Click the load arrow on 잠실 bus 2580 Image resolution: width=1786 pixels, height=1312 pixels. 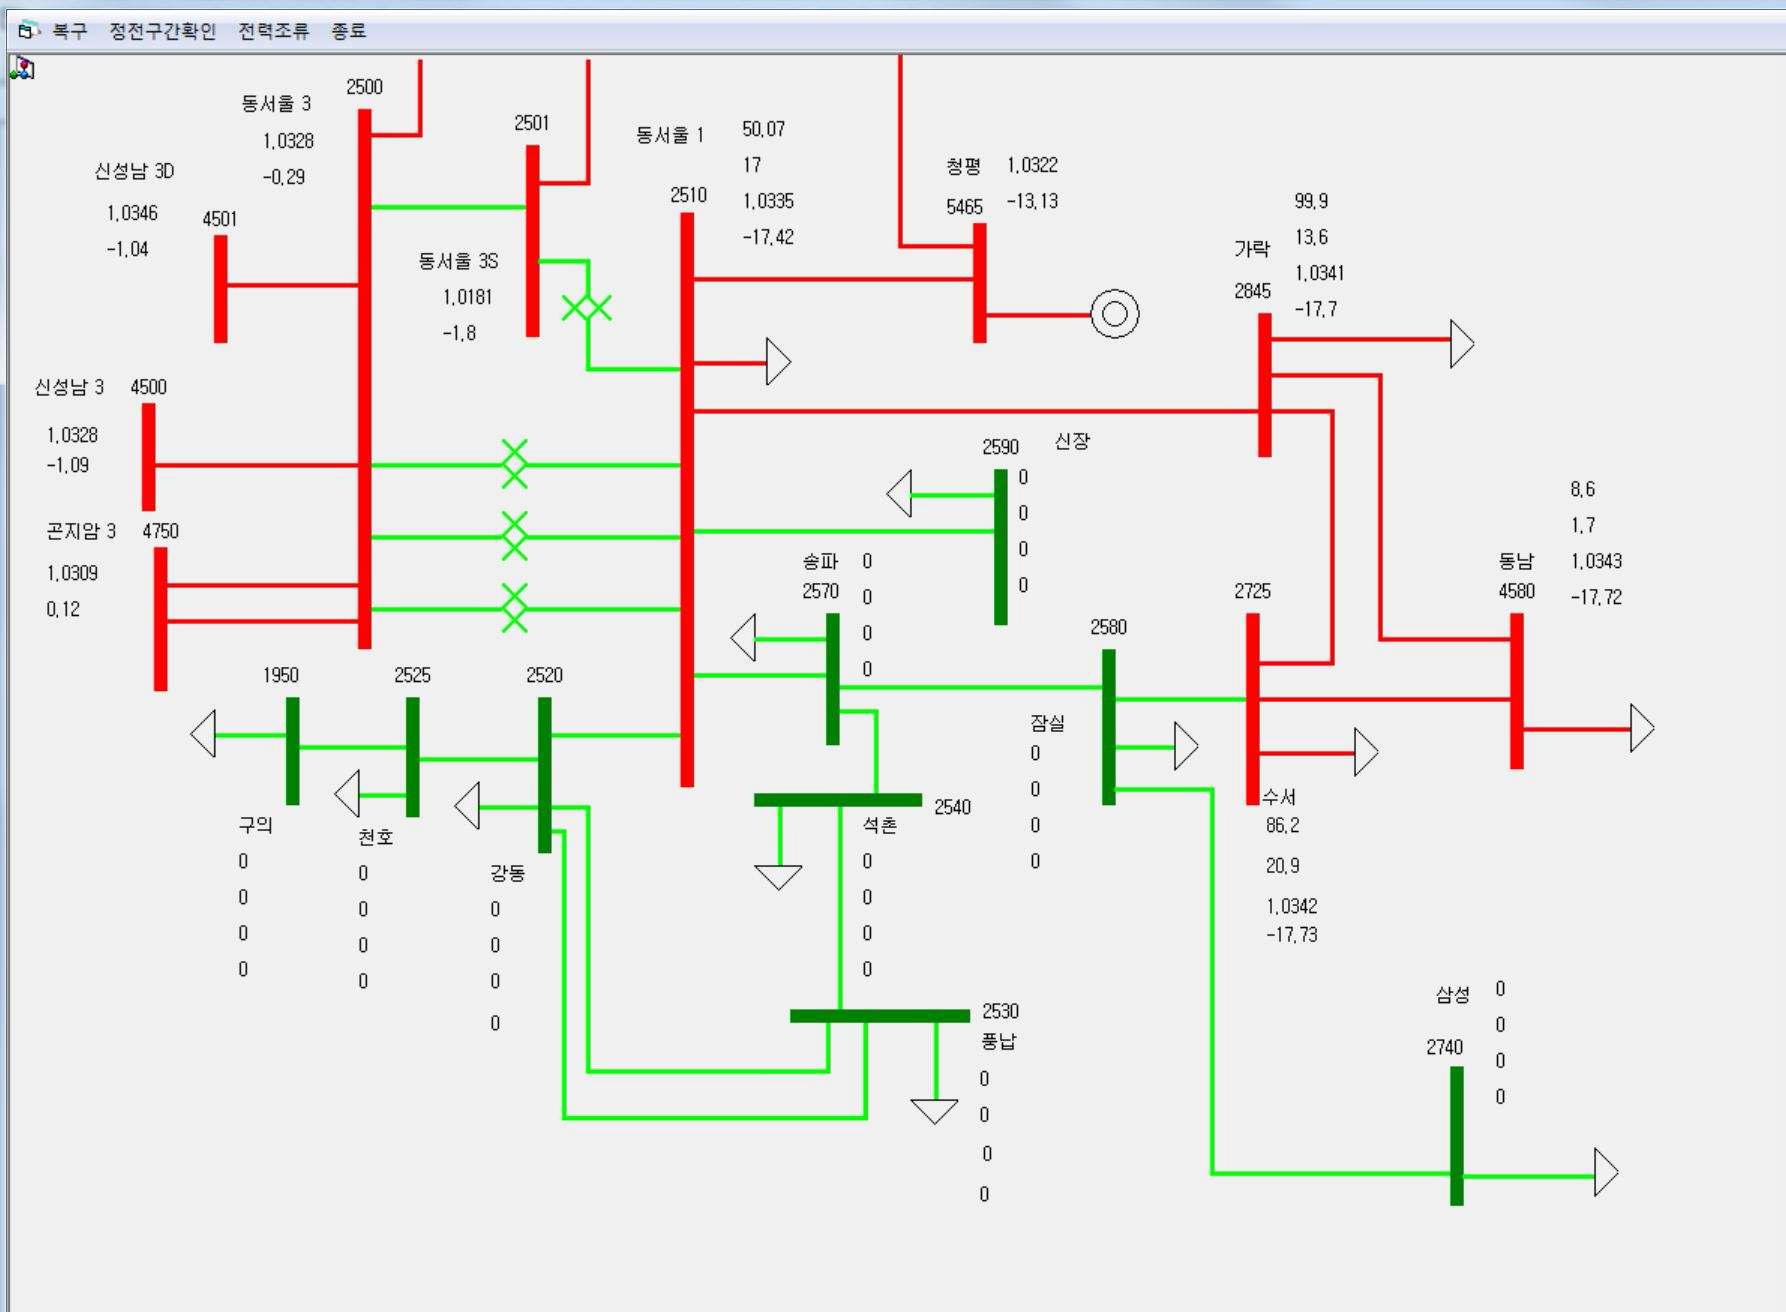[1186, 746]
